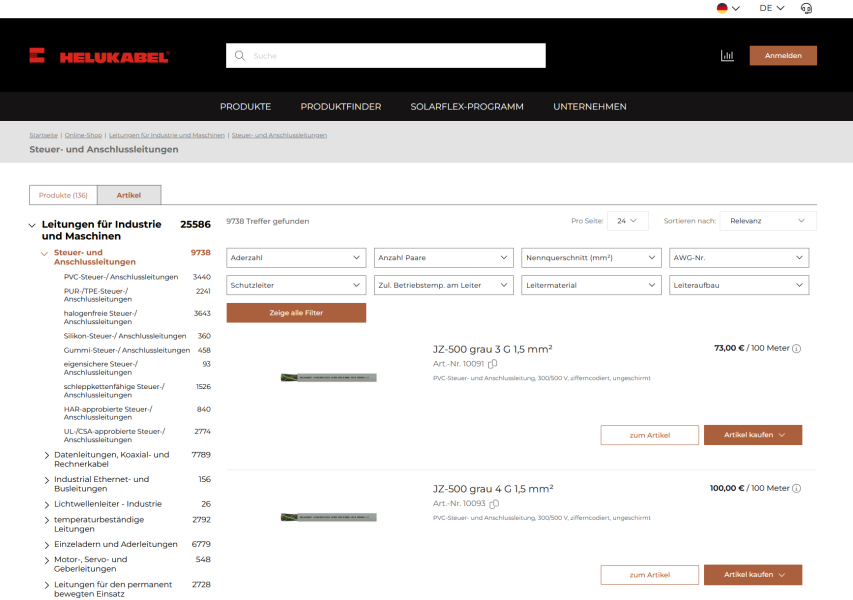Copy article number 10093 via copy icon
The width and height of the screenshot is (853, 600).
click(x=493, y=503)
